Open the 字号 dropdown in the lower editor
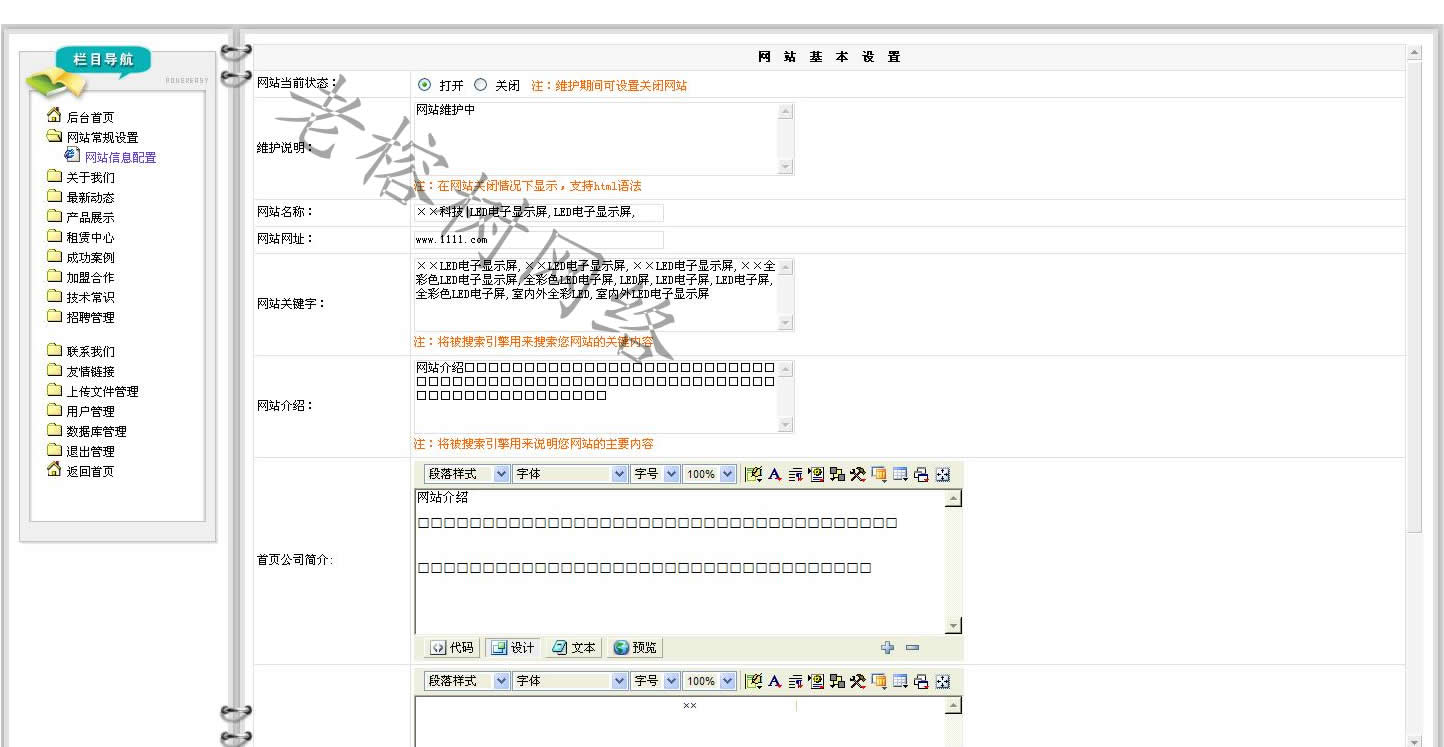1444x747 pixels. click(655, 681)
